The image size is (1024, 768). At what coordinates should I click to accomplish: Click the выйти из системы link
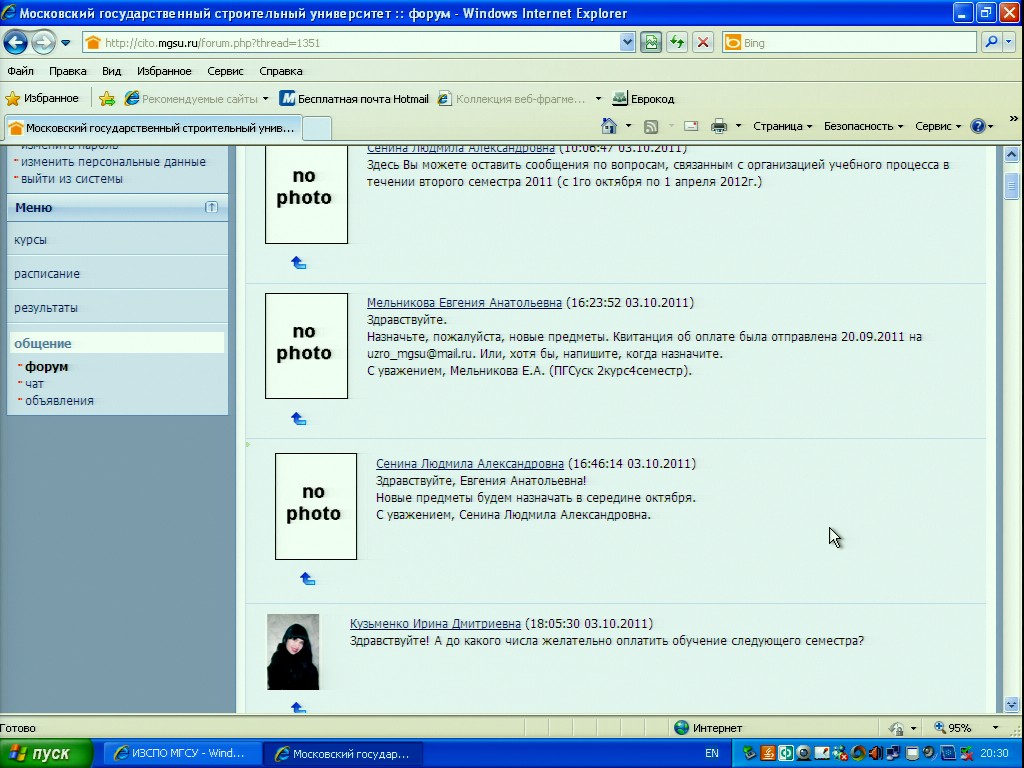pyautogui.click(x=72, y=179)
